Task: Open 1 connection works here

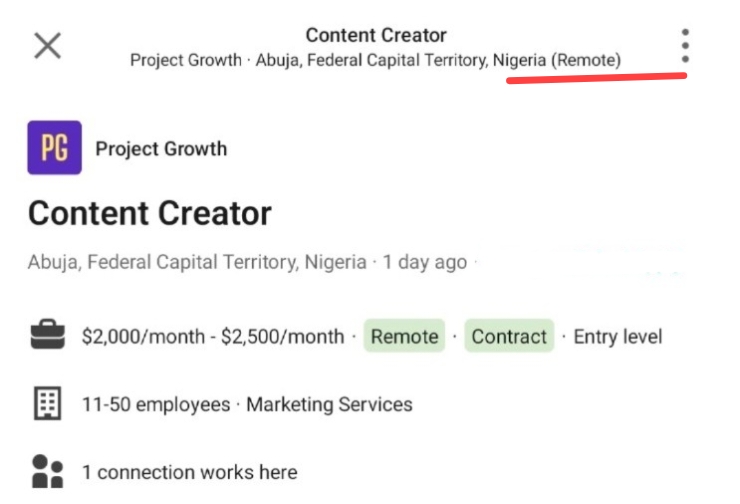Action: (190, 472)
